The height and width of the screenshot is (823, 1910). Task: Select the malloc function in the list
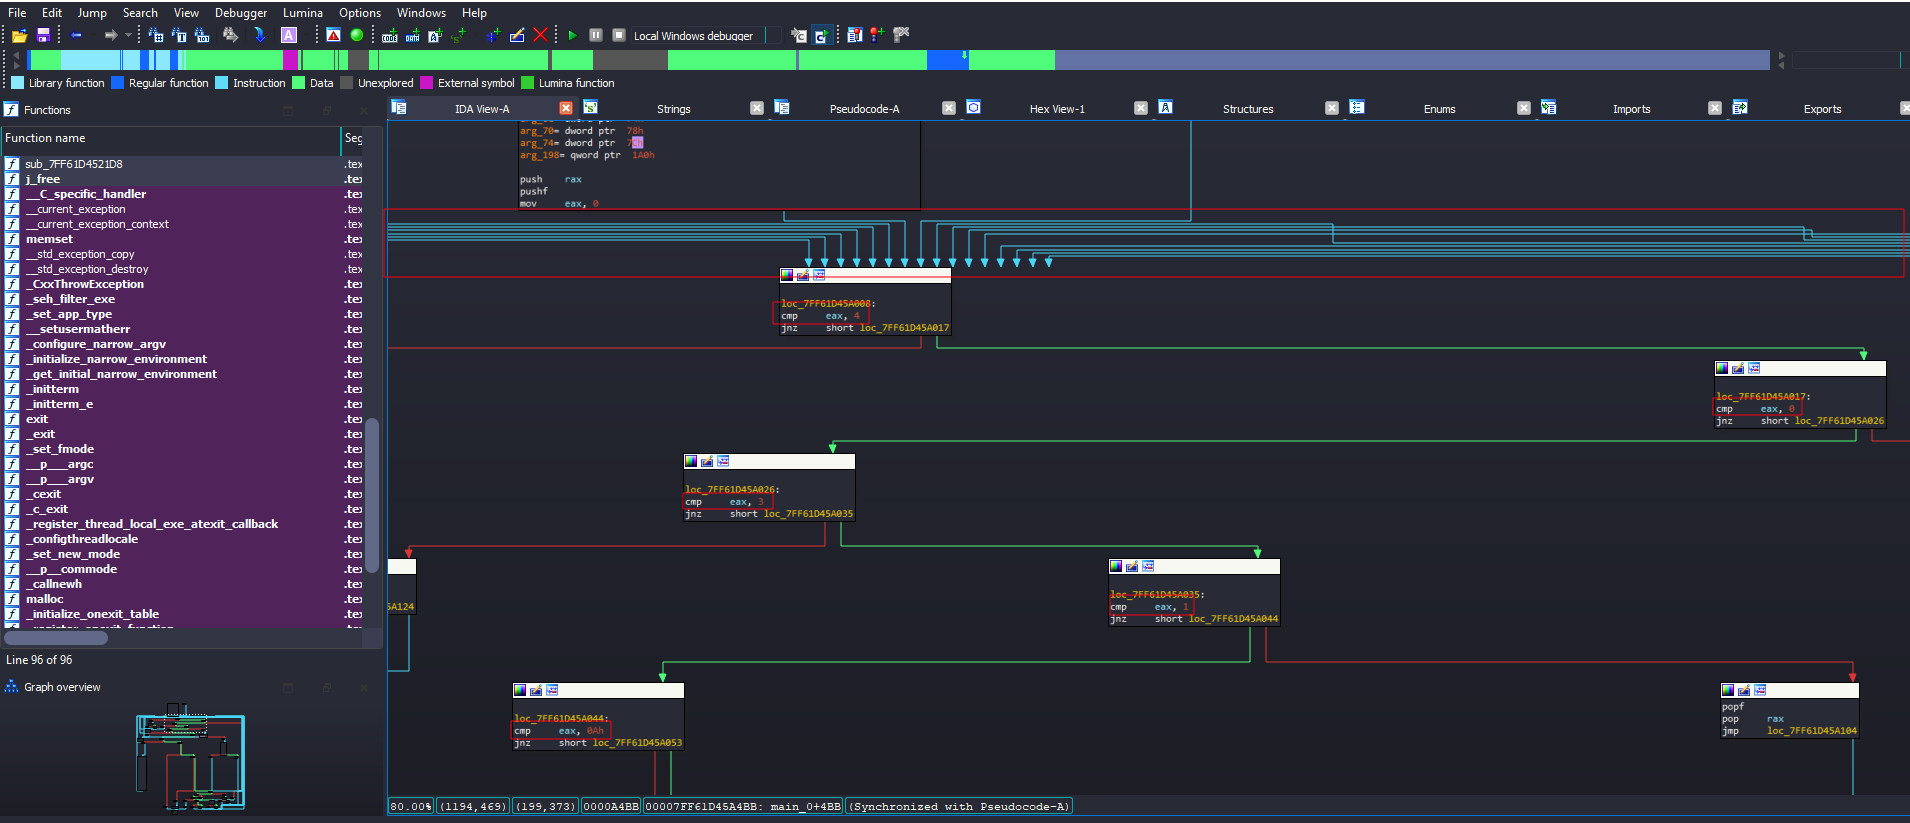point(45,599)
